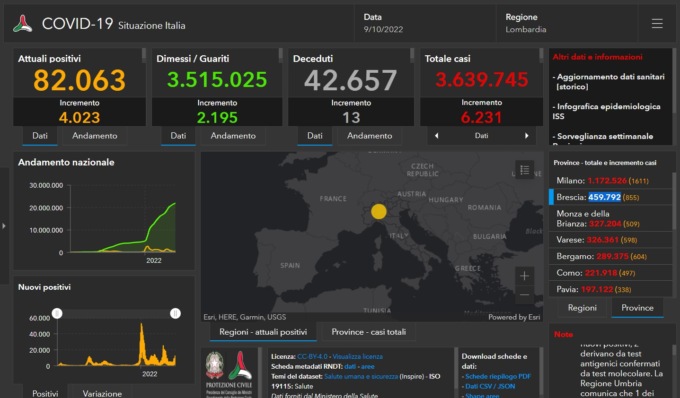Select Dati tab under Deceduti

click(x=315, y=136)
